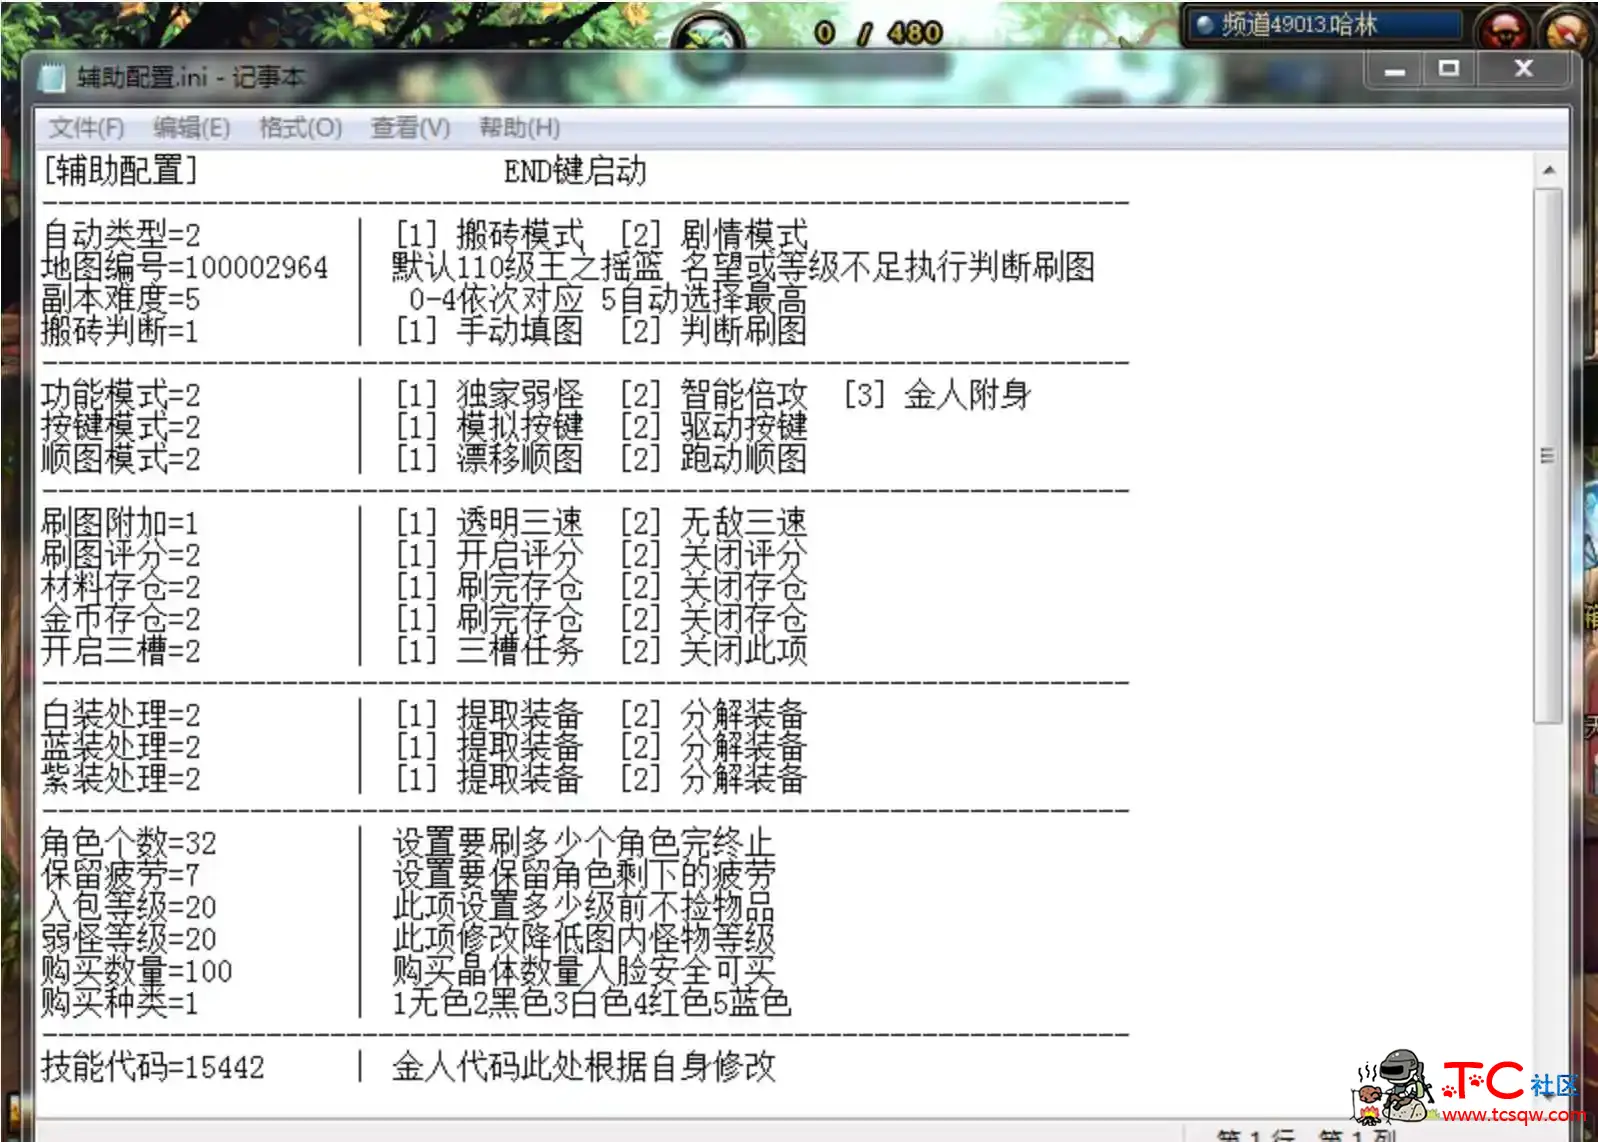The width and height of the screenshot is (1598, 1142).
Task: Open the 编辑(E) menu
Action: click(x=191, y=128)
